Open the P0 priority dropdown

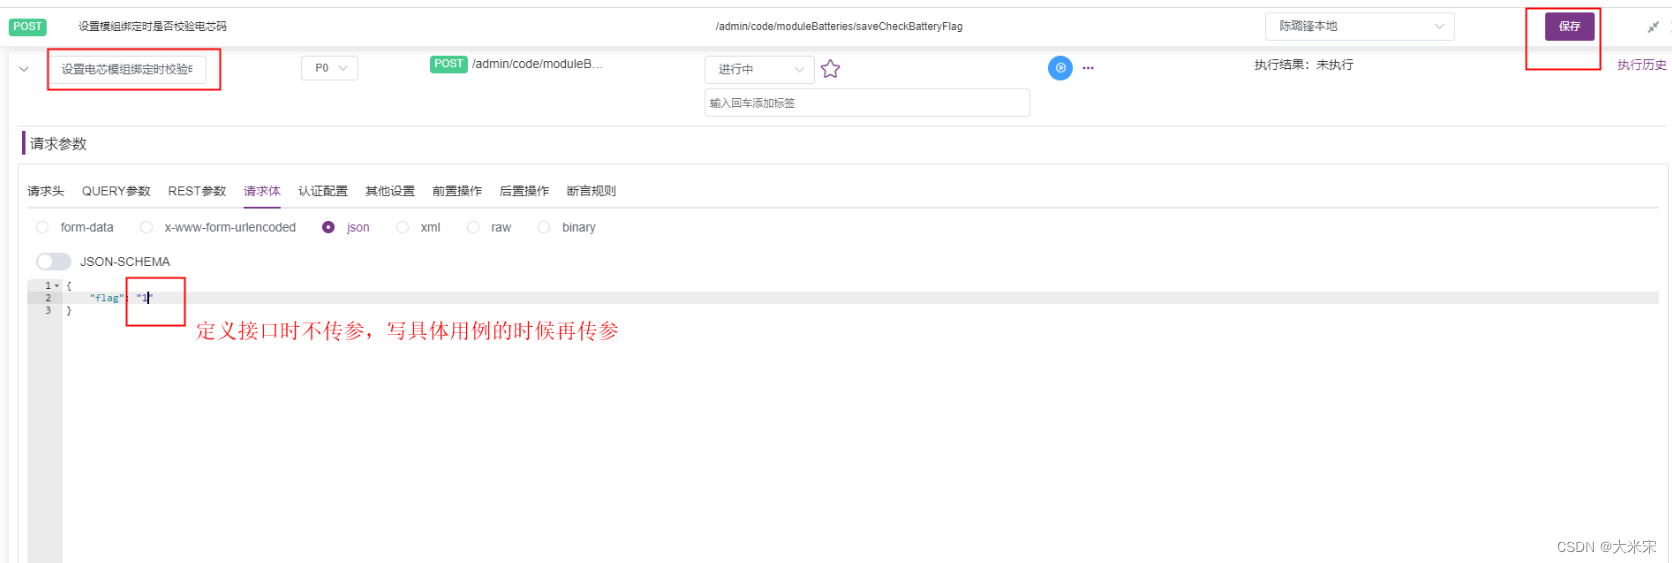(330, 68)
